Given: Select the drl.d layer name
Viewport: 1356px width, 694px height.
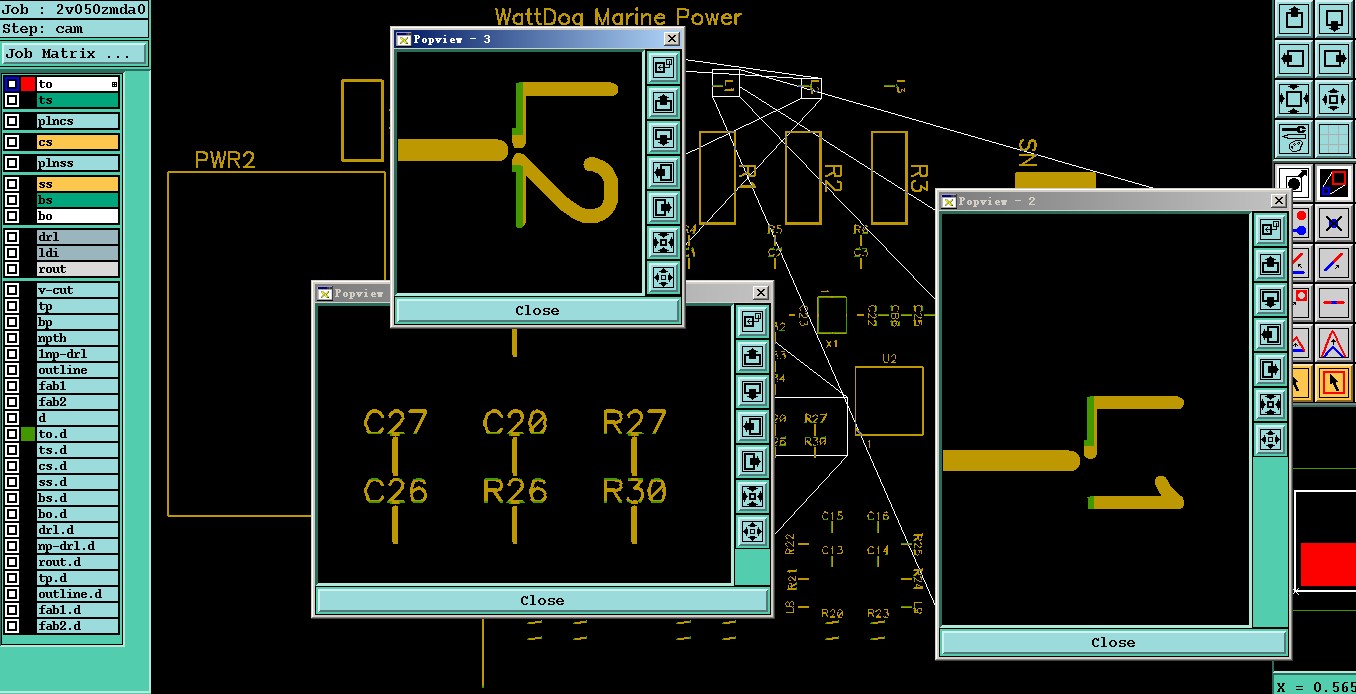Looking at the screenshot, I should [78, 530].
